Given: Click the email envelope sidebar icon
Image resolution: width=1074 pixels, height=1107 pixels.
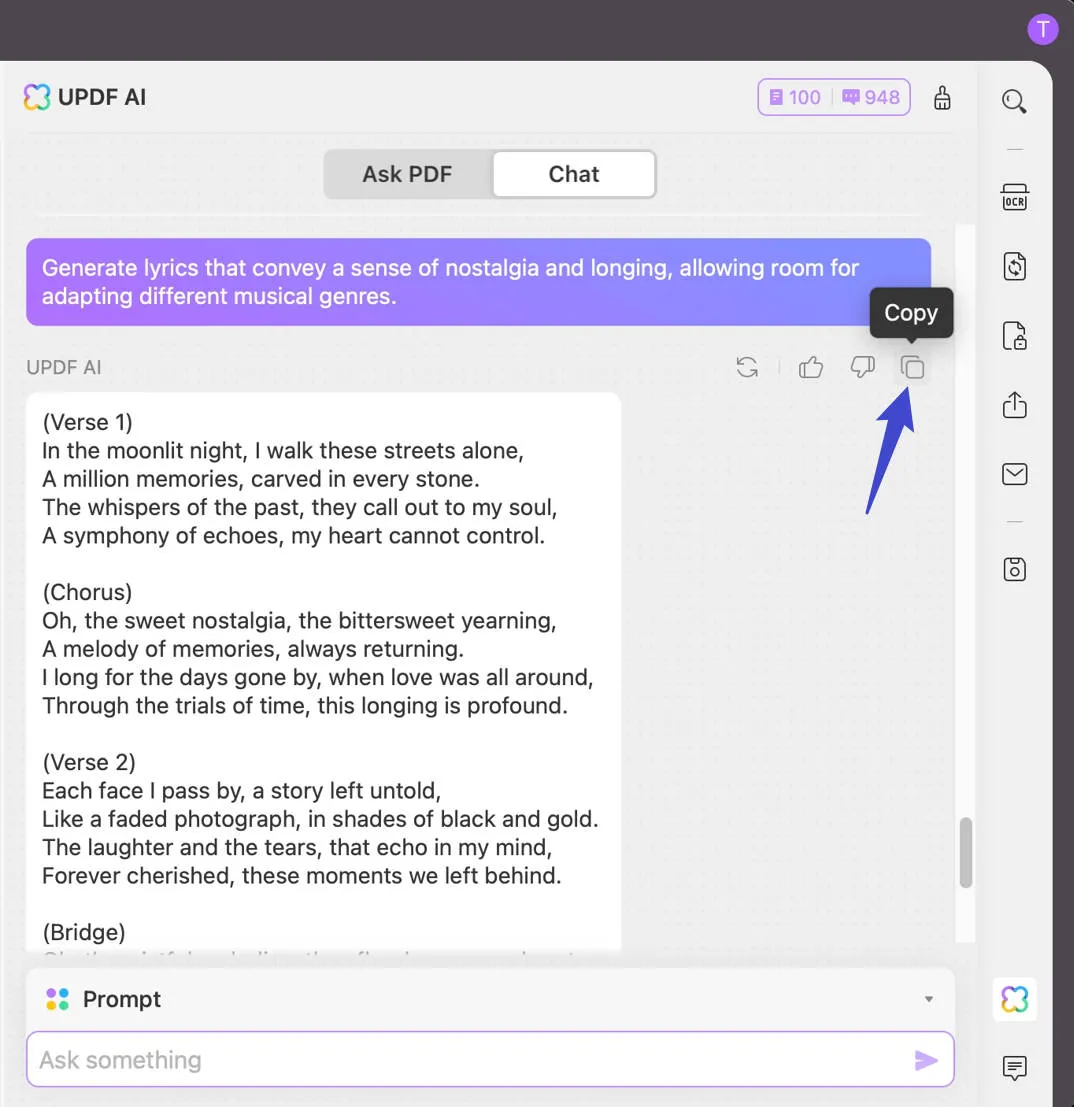Looking at the screenshot, I should click(1015, 474).
